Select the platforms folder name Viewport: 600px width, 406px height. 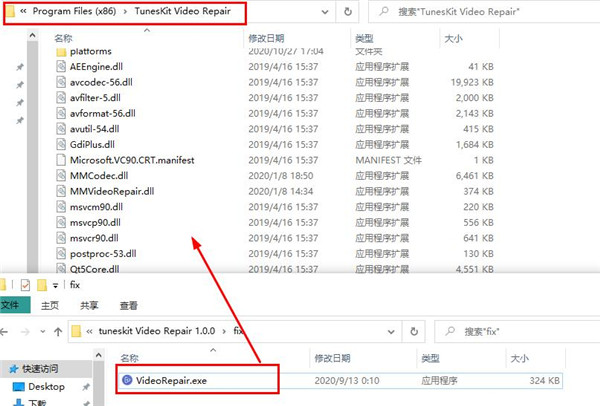click(91, 51)
